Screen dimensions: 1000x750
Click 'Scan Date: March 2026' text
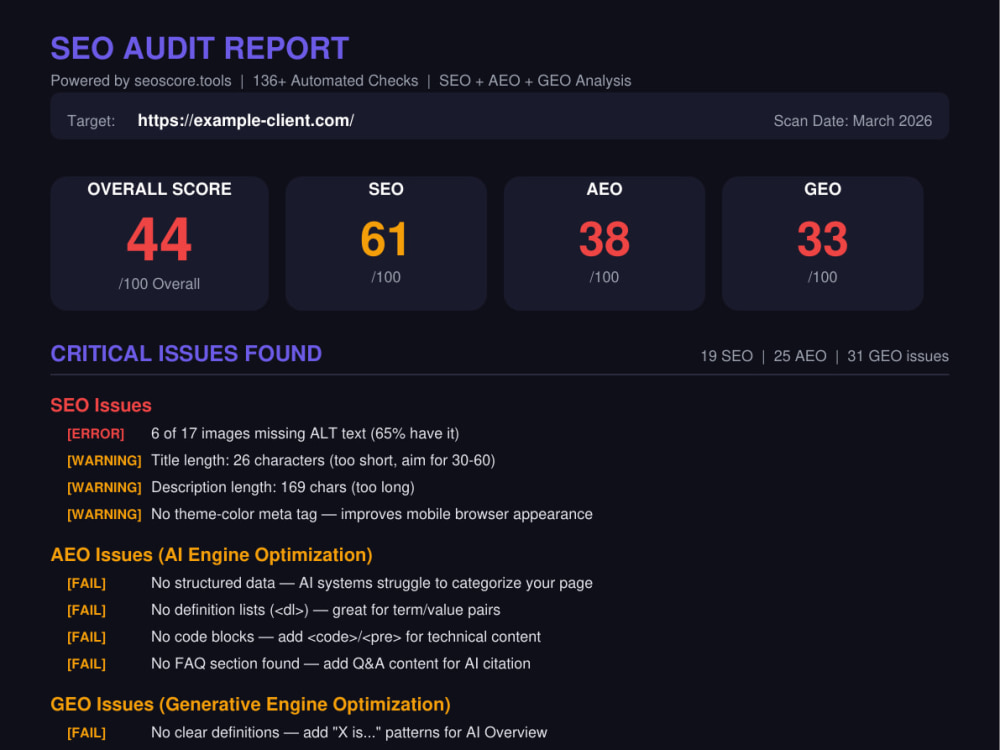(853, 121)
